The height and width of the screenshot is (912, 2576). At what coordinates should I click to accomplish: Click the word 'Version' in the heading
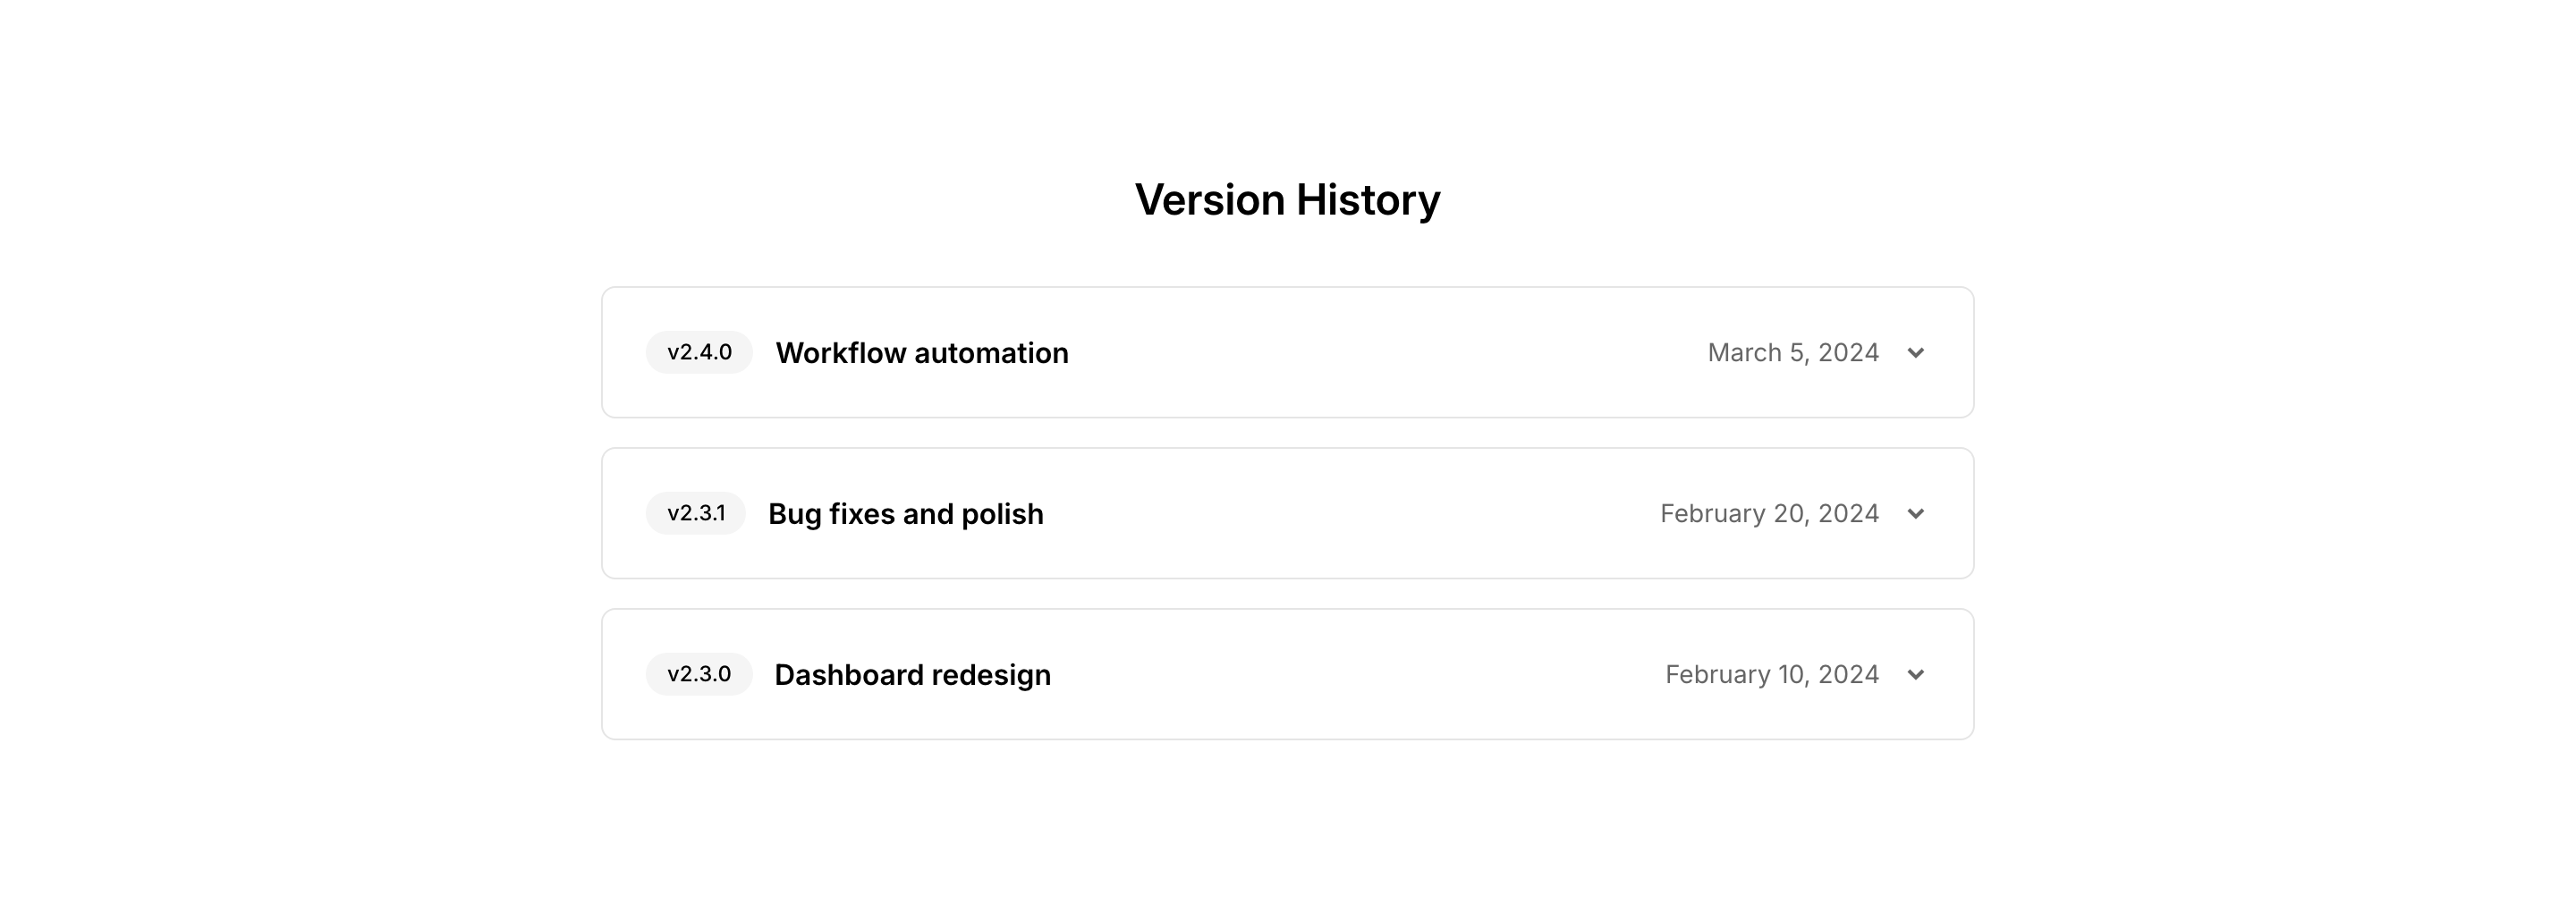coord(1209,200)
